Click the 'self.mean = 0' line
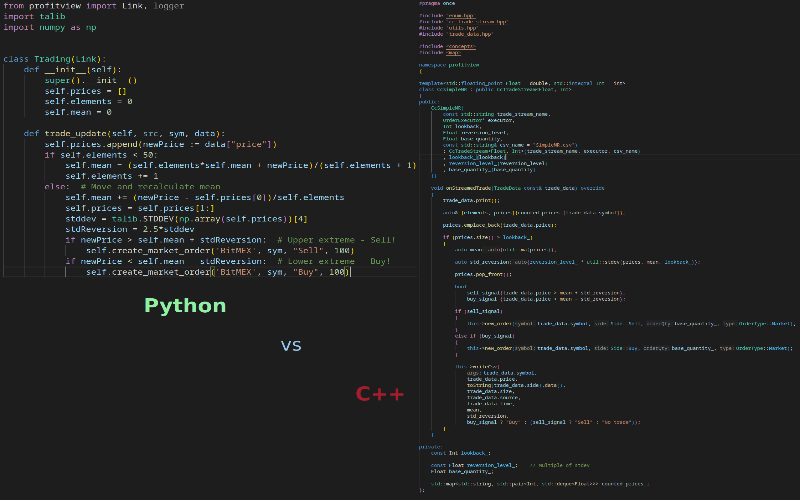The height and width of the screenshot is (500, 800). 78,112
